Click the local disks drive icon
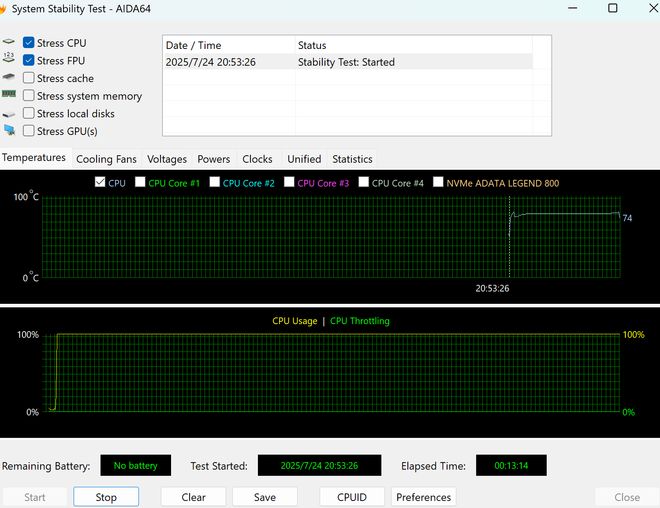Screen dimensions: 660x508 9,114
